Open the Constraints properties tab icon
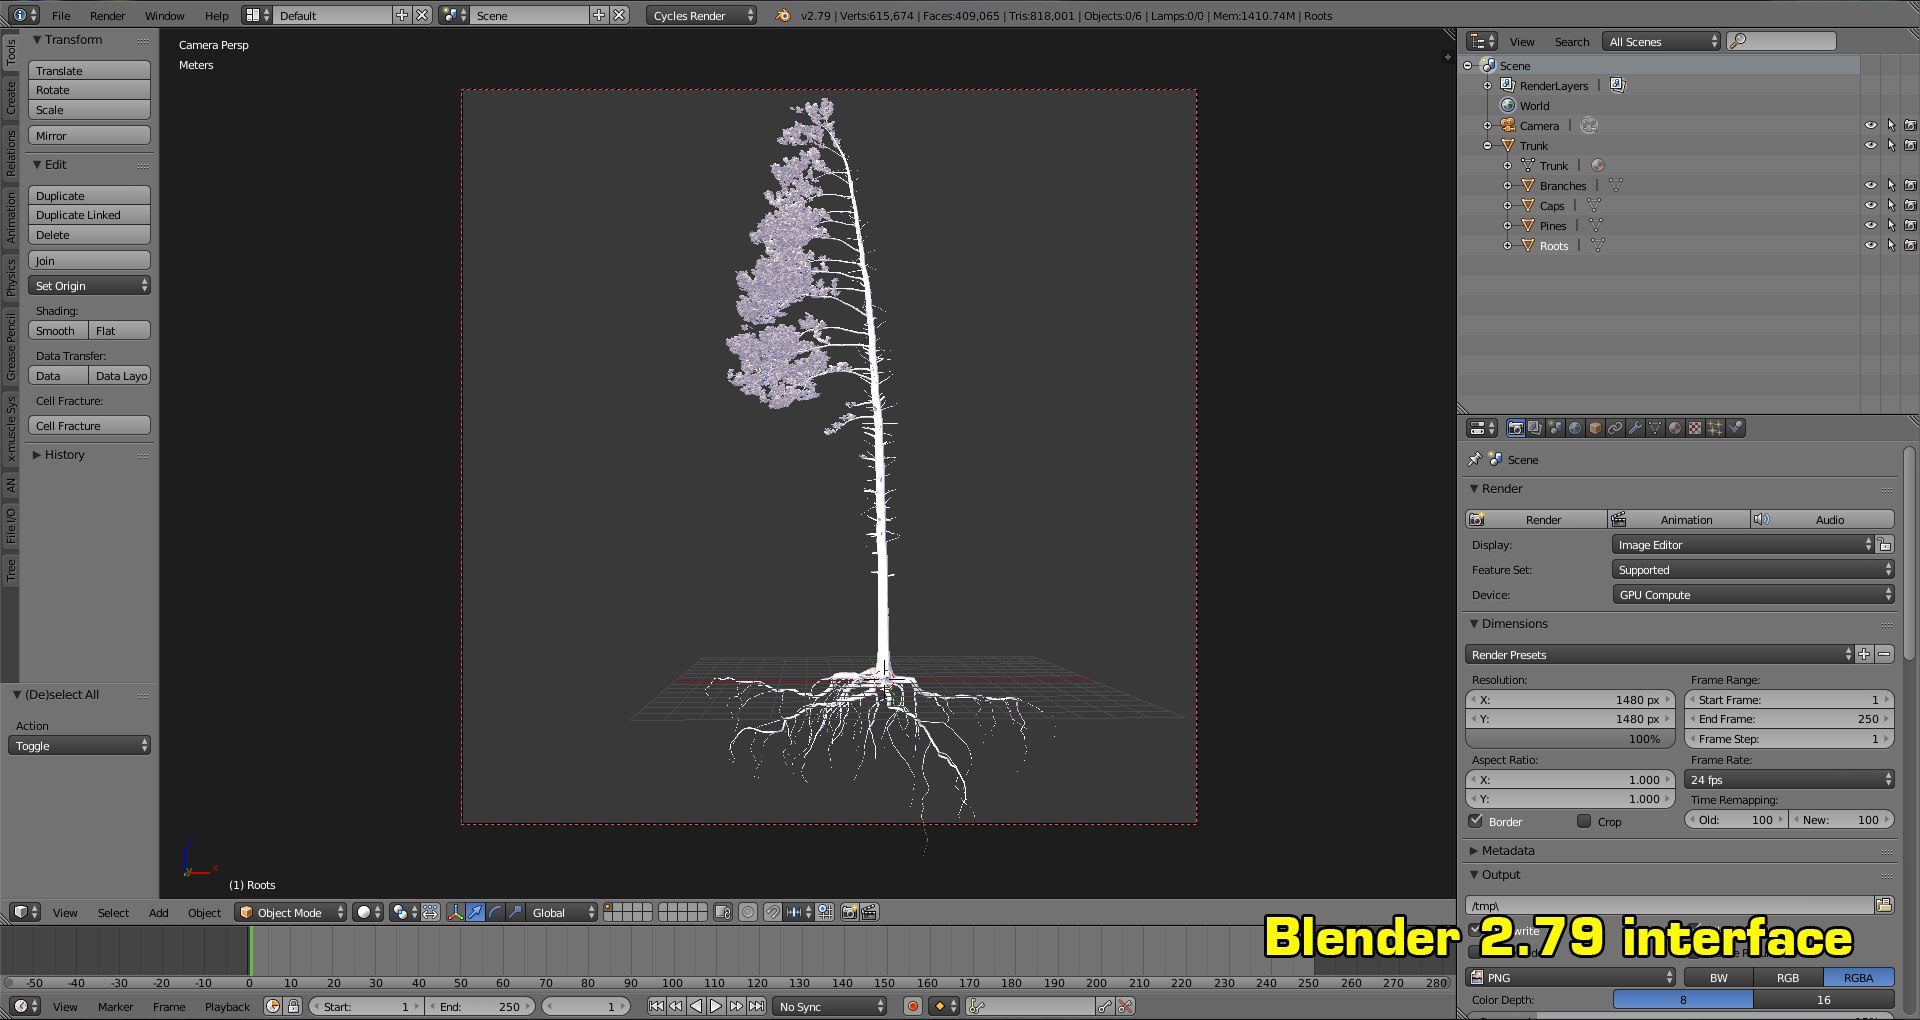This screenshot has height=1020, width=1920. click(x=1615, y=428)
